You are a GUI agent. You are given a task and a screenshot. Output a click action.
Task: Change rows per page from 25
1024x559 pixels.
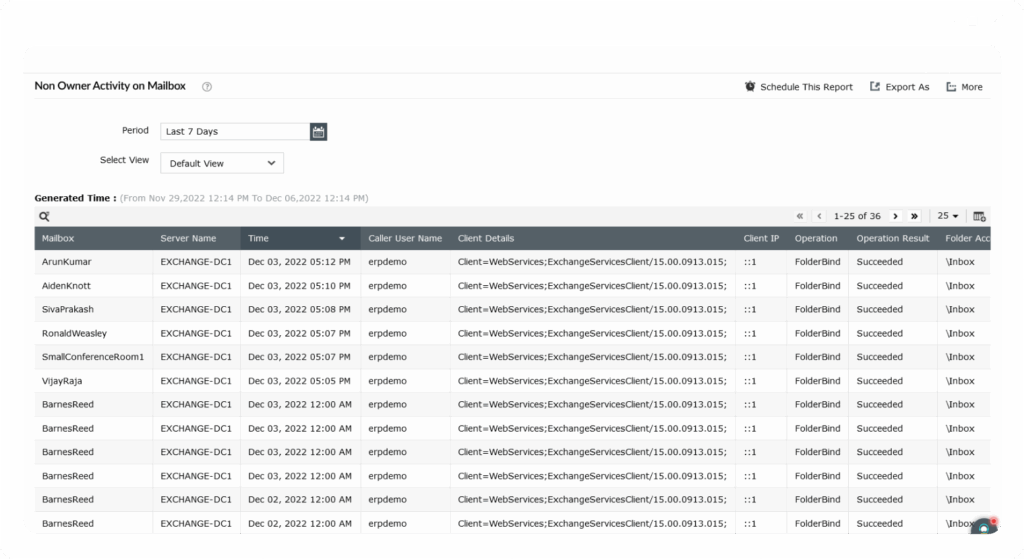948,216
